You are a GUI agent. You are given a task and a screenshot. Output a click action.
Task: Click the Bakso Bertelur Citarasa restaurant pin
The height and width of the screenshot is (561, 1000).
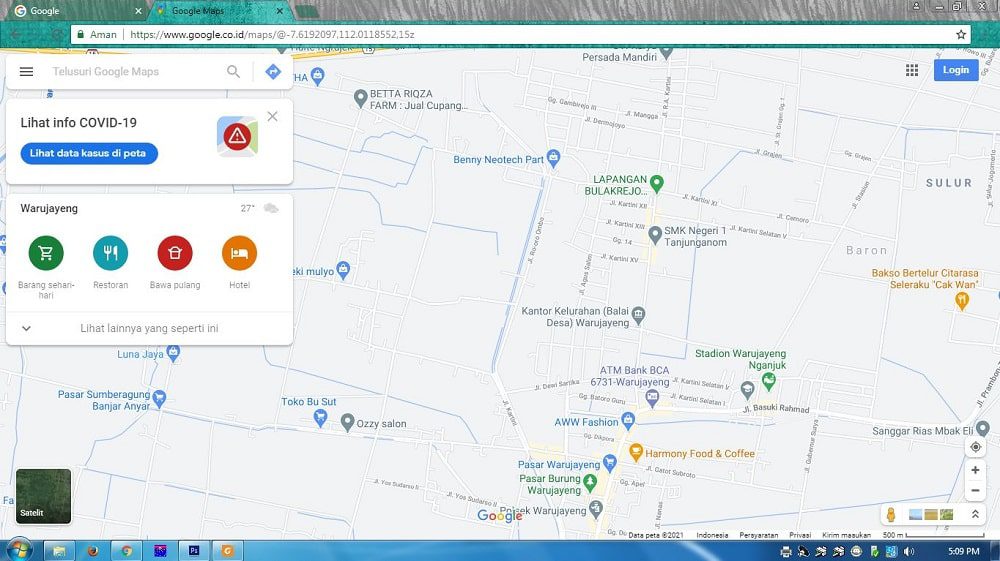click(962, 300)
